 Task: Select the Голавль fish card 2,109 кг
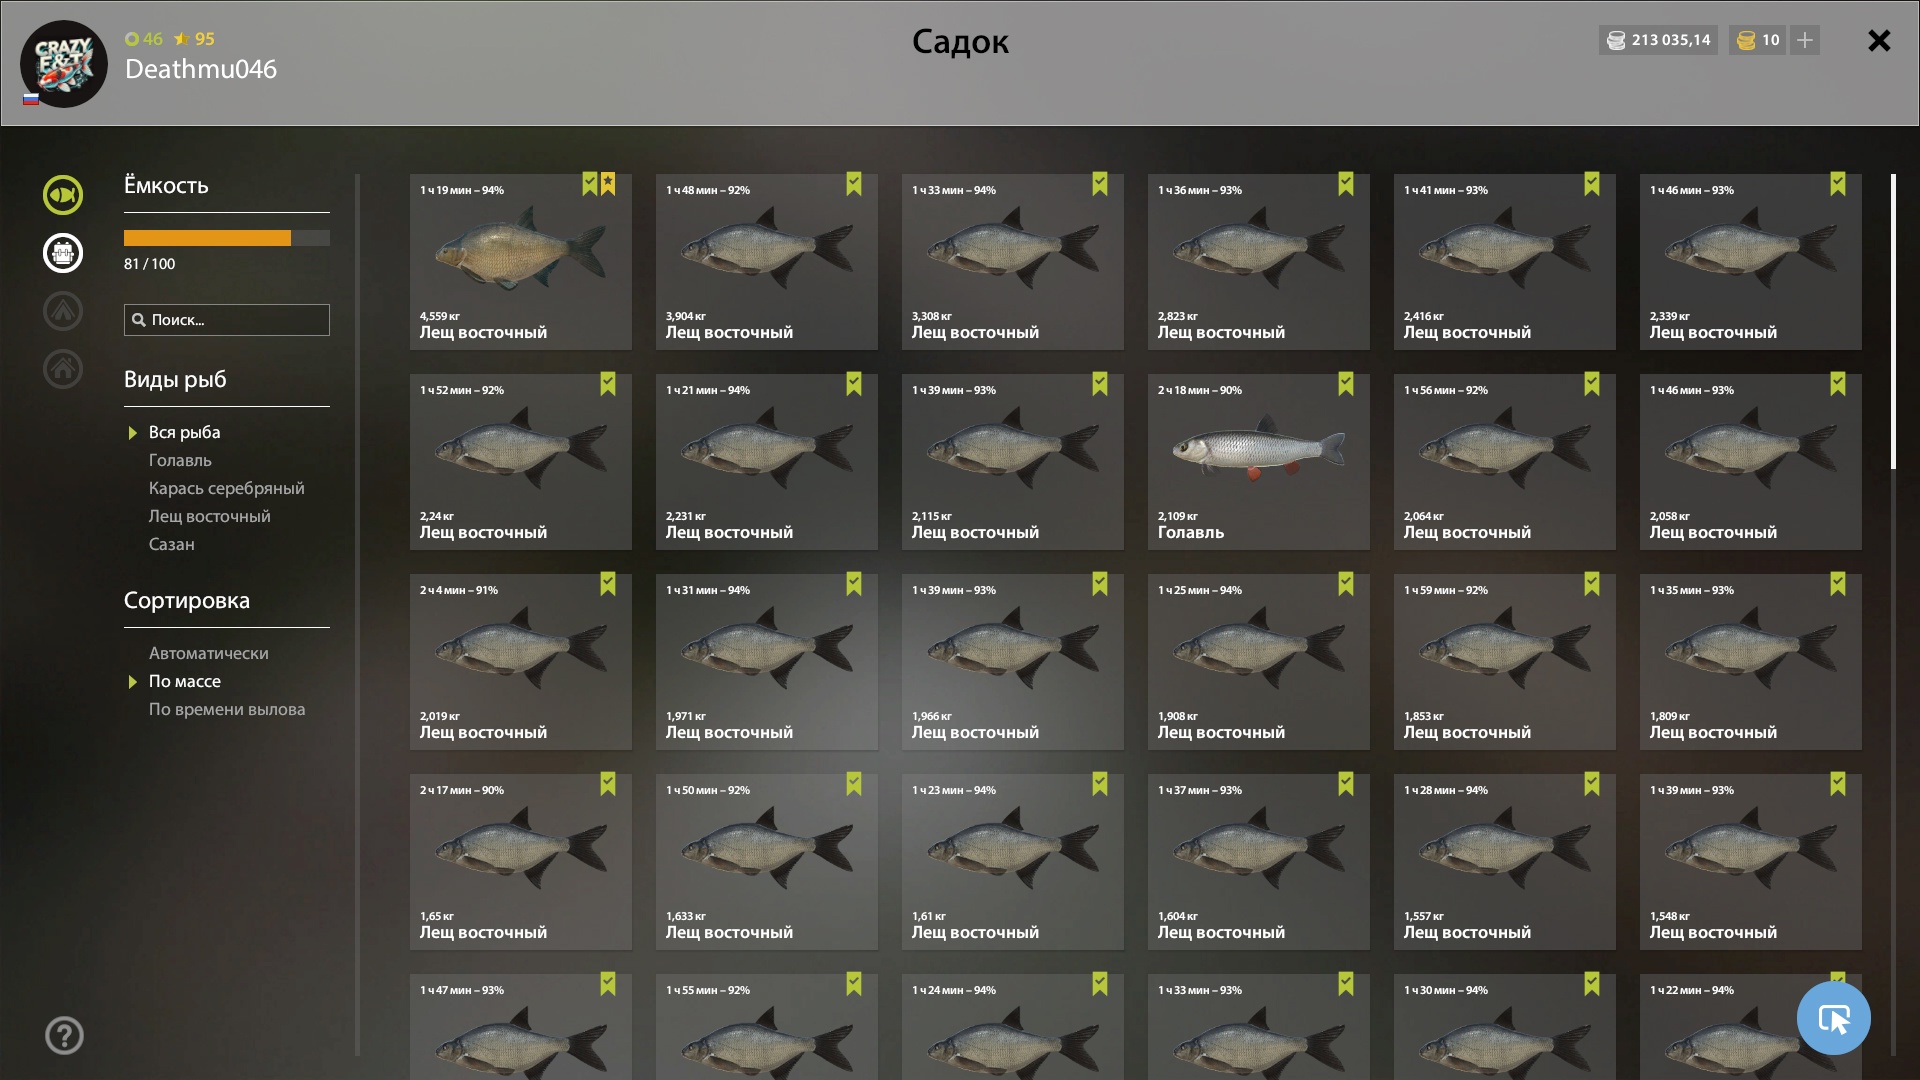pyautogui.click(x=1259, y=462)
